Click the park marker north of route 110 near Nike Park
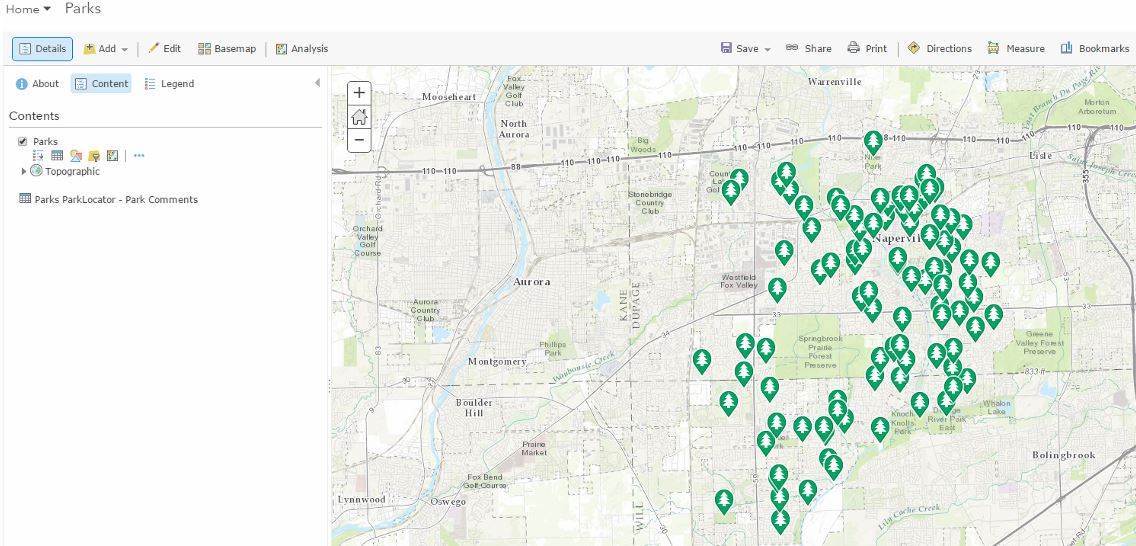 click(873, 141)
